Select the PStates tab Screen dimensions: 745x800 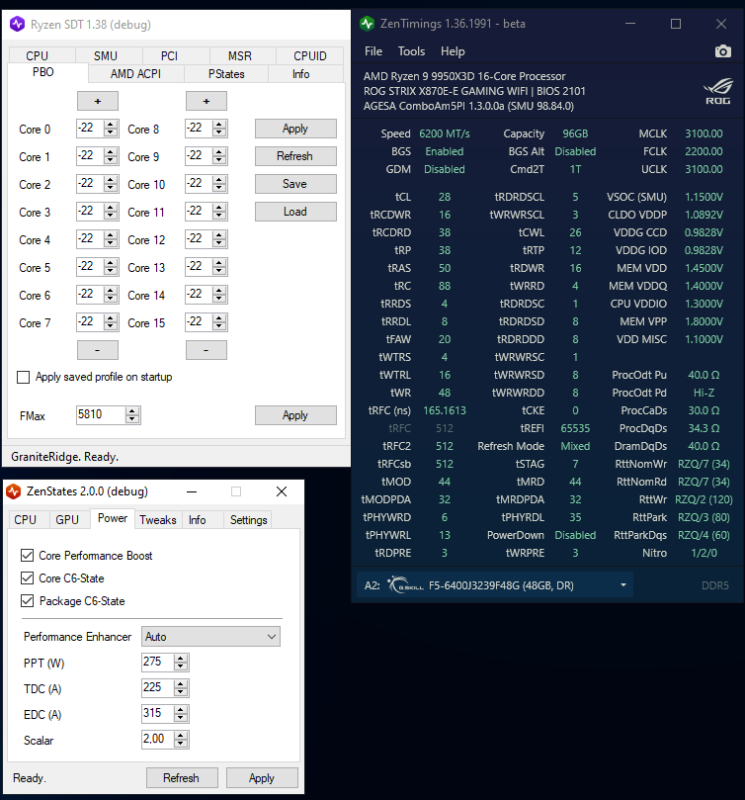coord(226,74)
